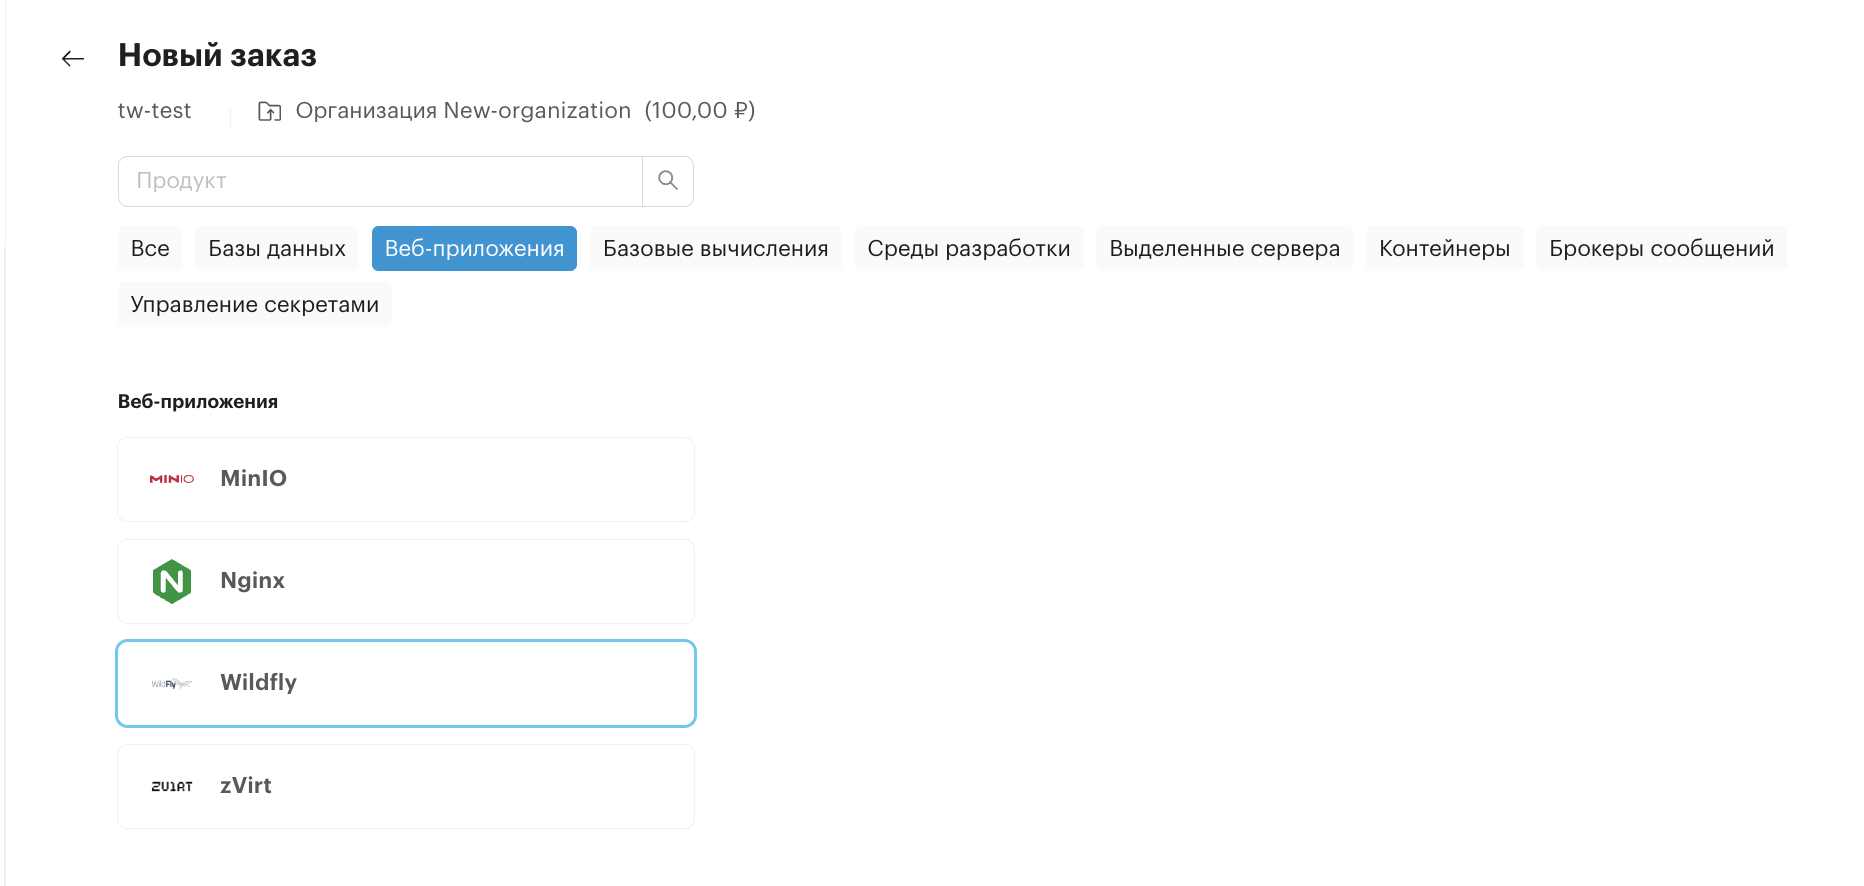Click the (100,00 ₽) balance text

pos(700,111)
